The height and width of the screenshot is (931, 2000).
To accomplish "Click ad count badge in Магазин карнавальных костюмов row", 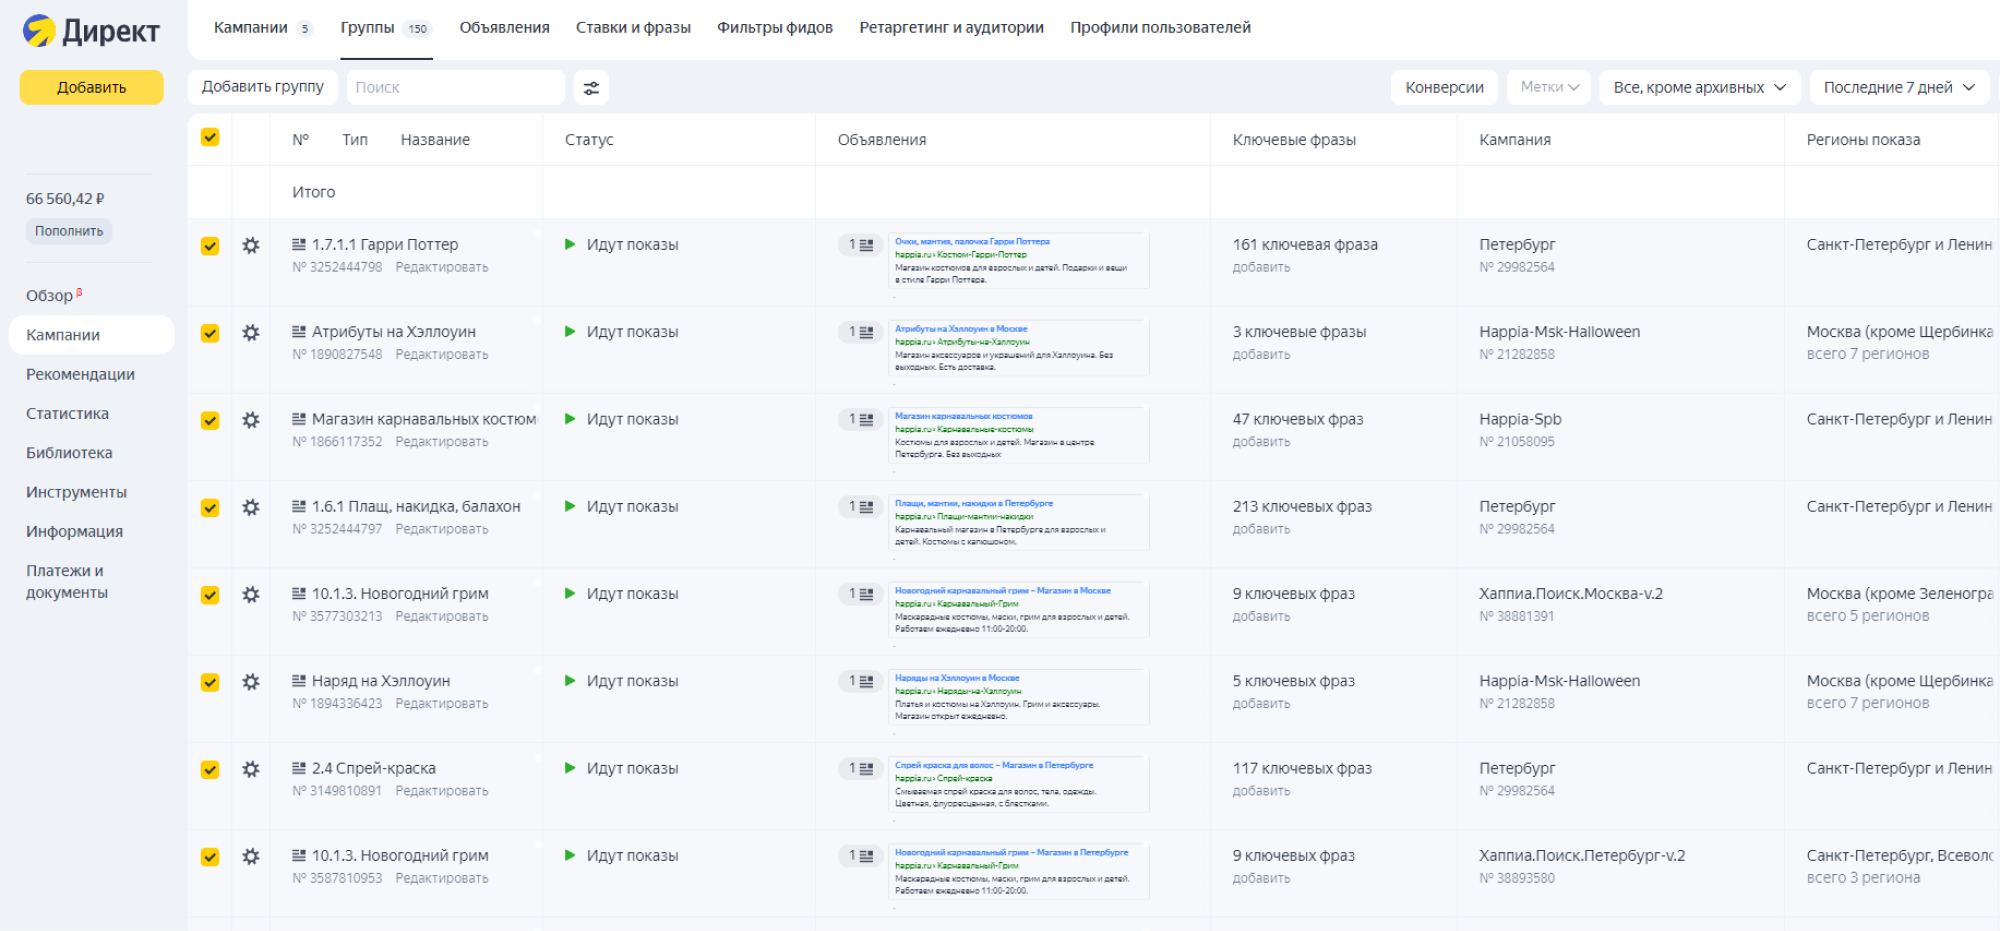I will coord(860,419).
